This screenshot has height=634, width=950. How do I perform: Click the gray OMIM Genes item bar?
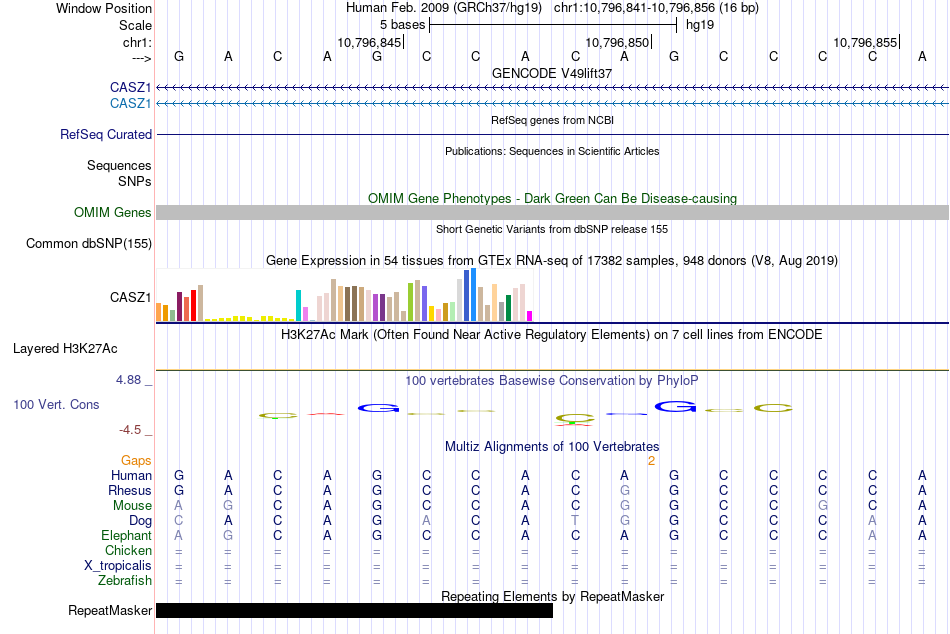(x=553, y=212)
